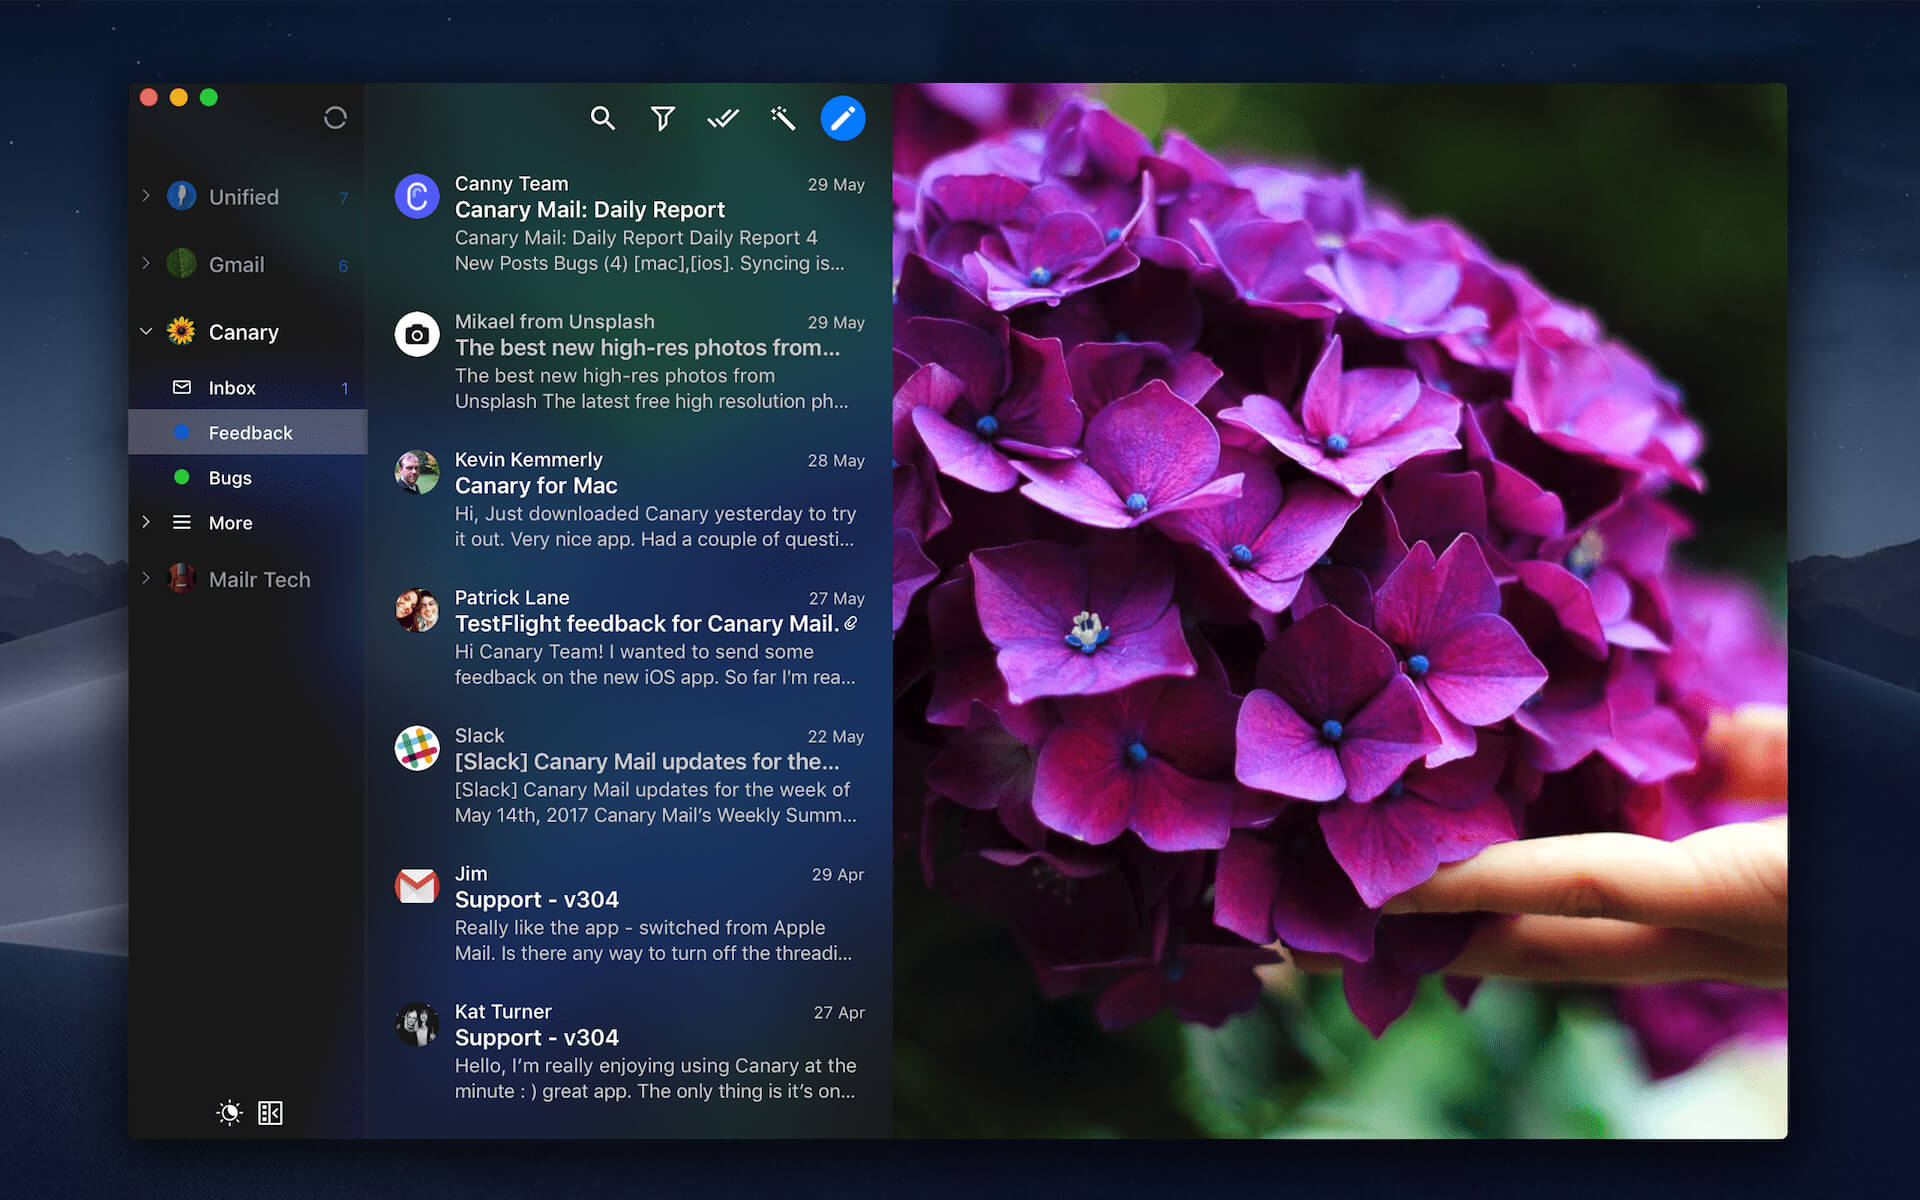1920x1200 pixels.
Task: Click the Inbox envelope icon
Action: [181, 387]
